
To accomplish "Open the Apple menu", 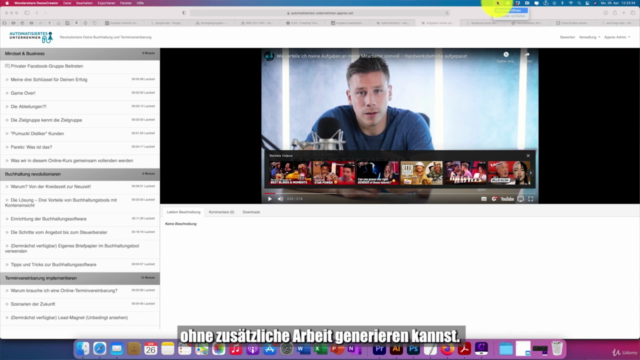I will point(7,3).
